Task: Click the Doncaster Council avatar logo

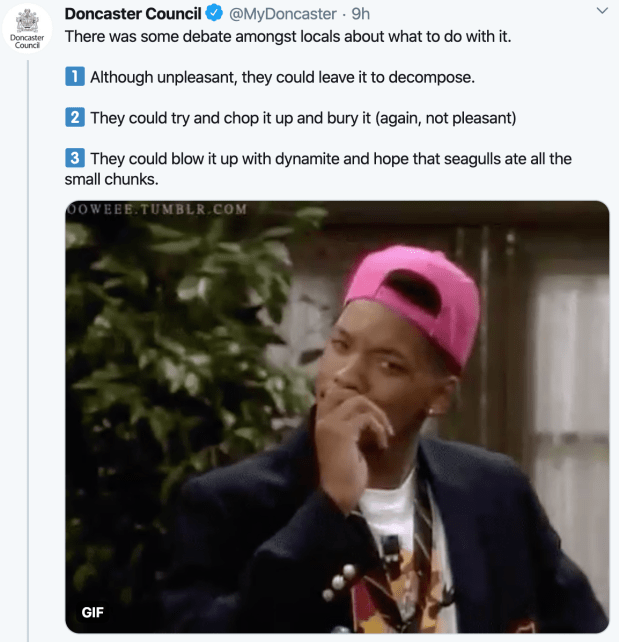Action: click(27, 29)
